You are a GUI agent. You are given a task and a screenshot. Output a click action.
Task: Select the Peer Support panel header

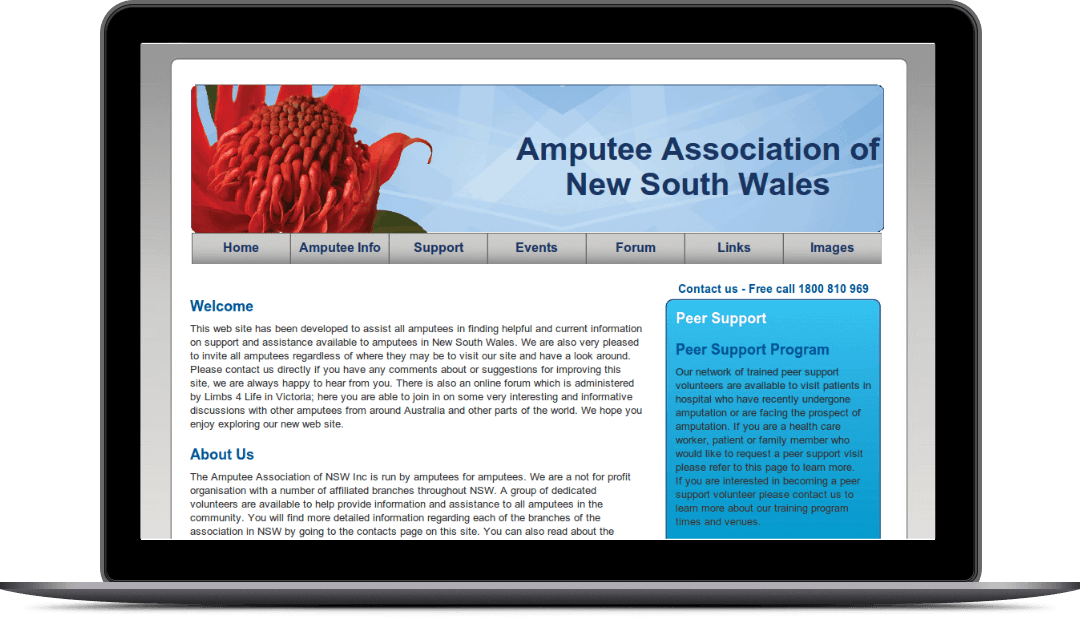coord(721,318)
